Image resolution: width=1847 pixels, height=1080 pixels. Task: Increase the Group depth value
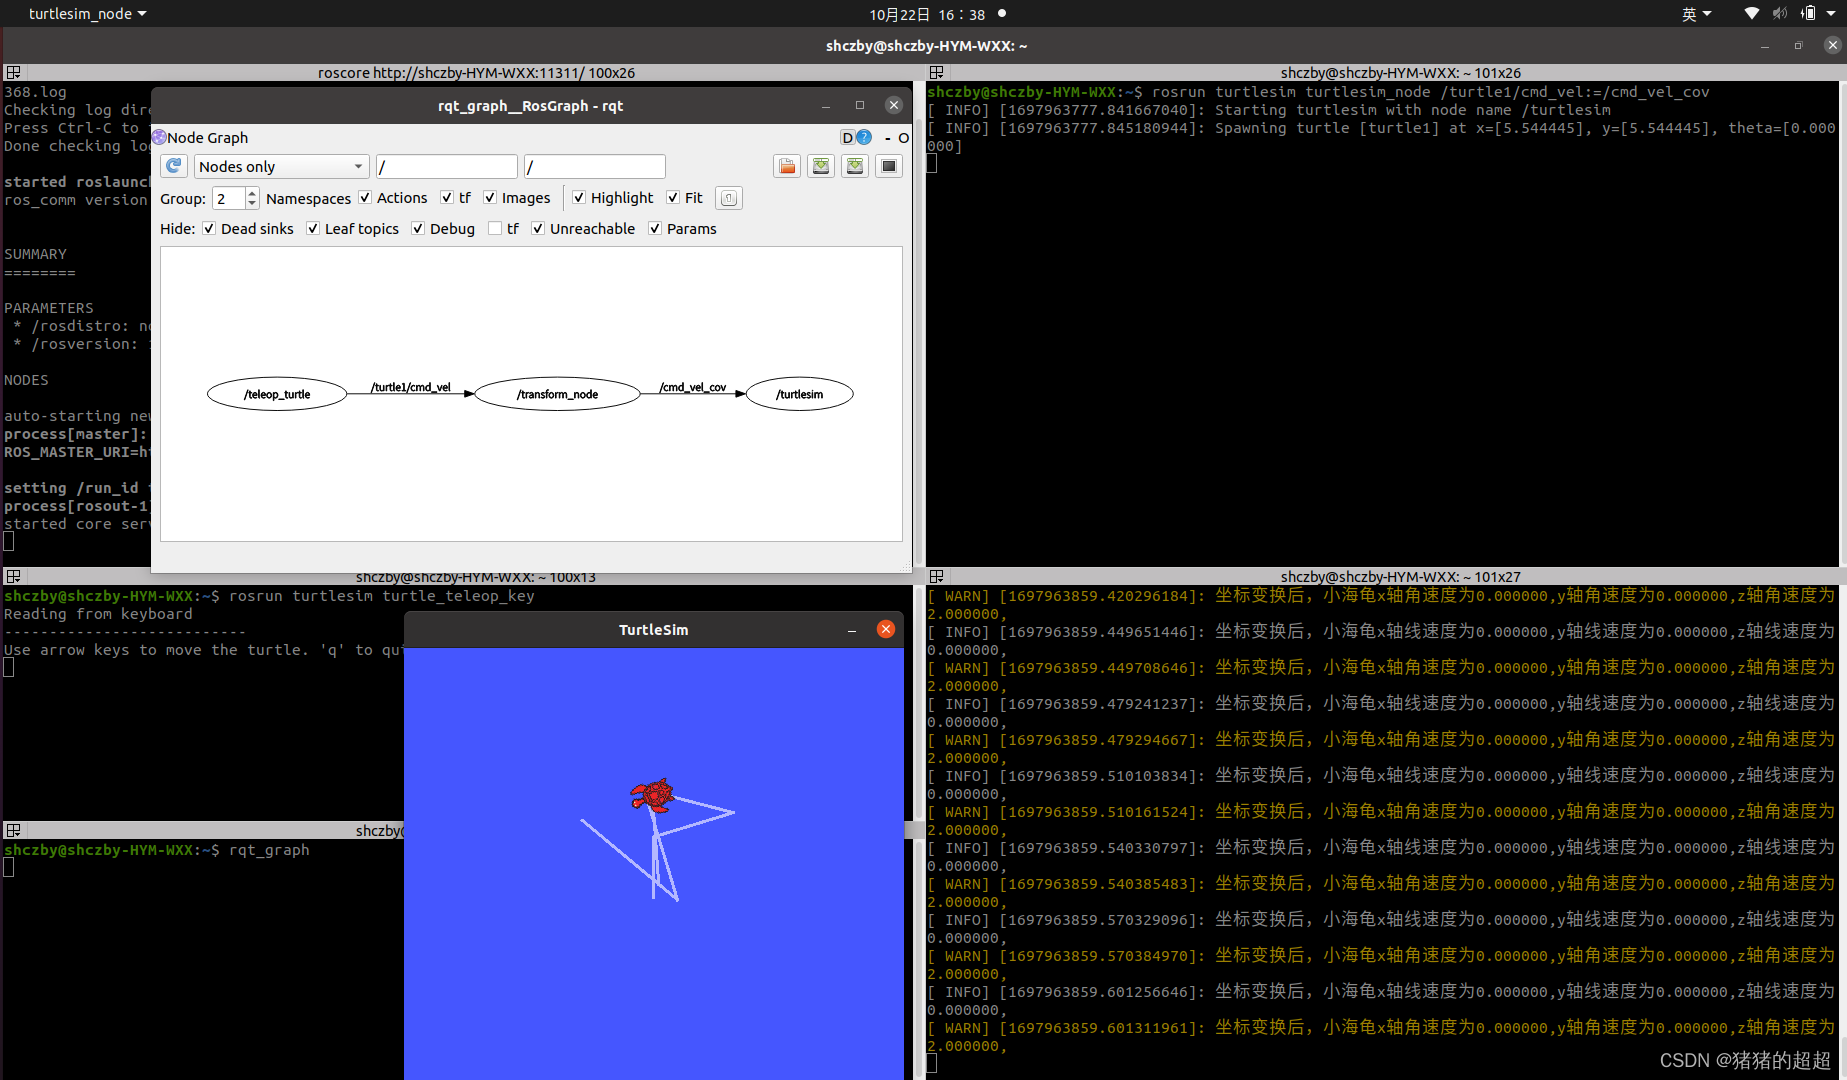tap(252, 192)
